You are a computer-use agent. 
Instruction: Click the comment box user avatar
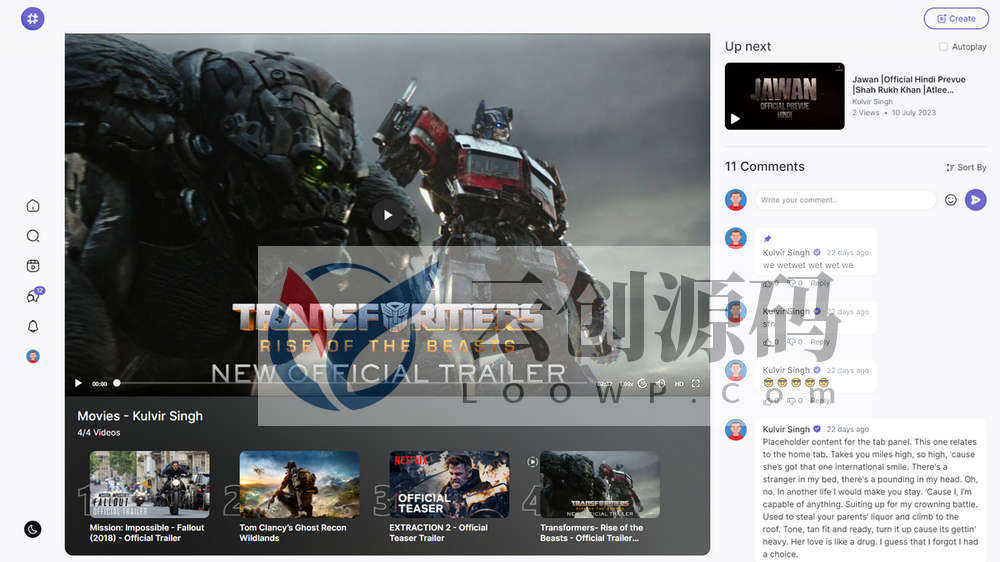735,200
